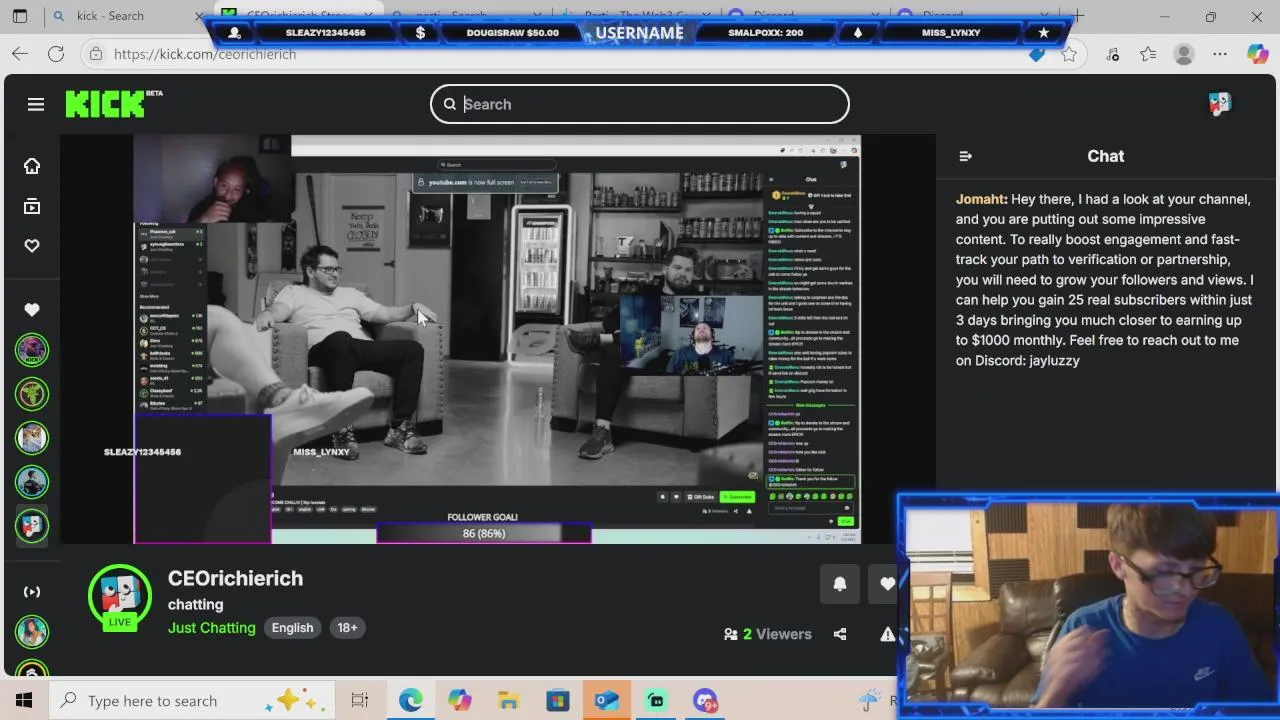The image size is (1280, 720).
Task: Open the CEOrichierich channel avatar with LIVE badge
Action: pyautogui.click(x=120, y=598)
